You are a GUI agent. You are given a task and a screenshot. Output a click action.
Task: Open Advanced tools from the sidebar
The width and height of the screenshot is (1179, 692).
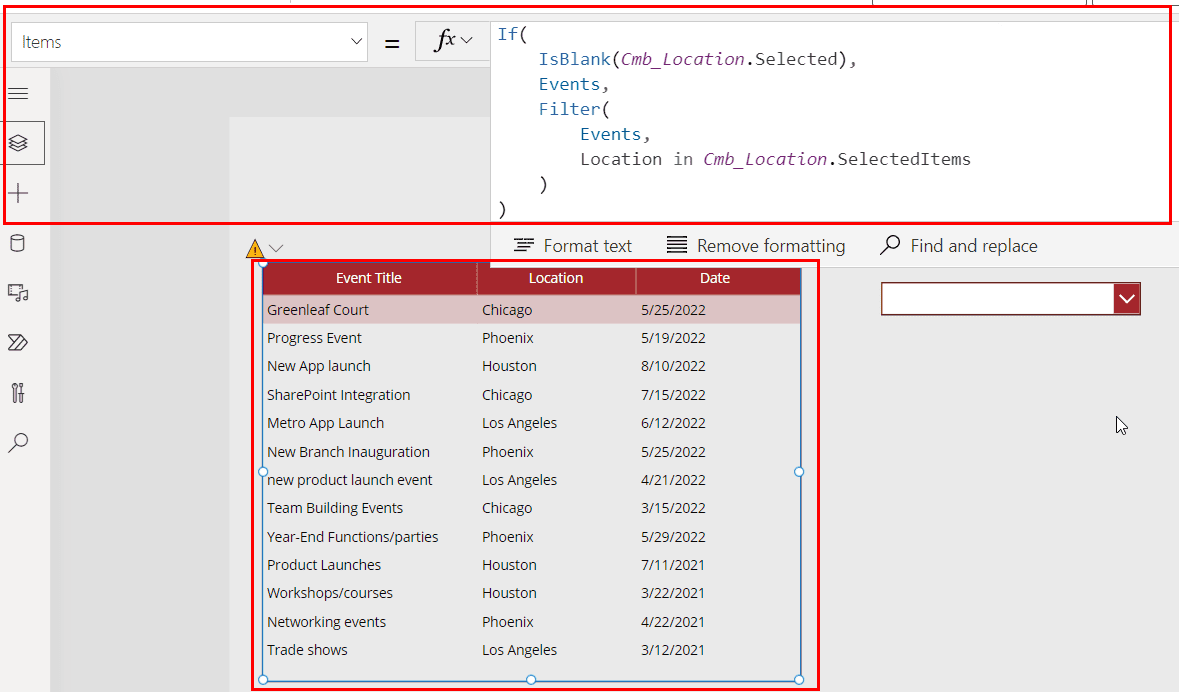point(18,392)
